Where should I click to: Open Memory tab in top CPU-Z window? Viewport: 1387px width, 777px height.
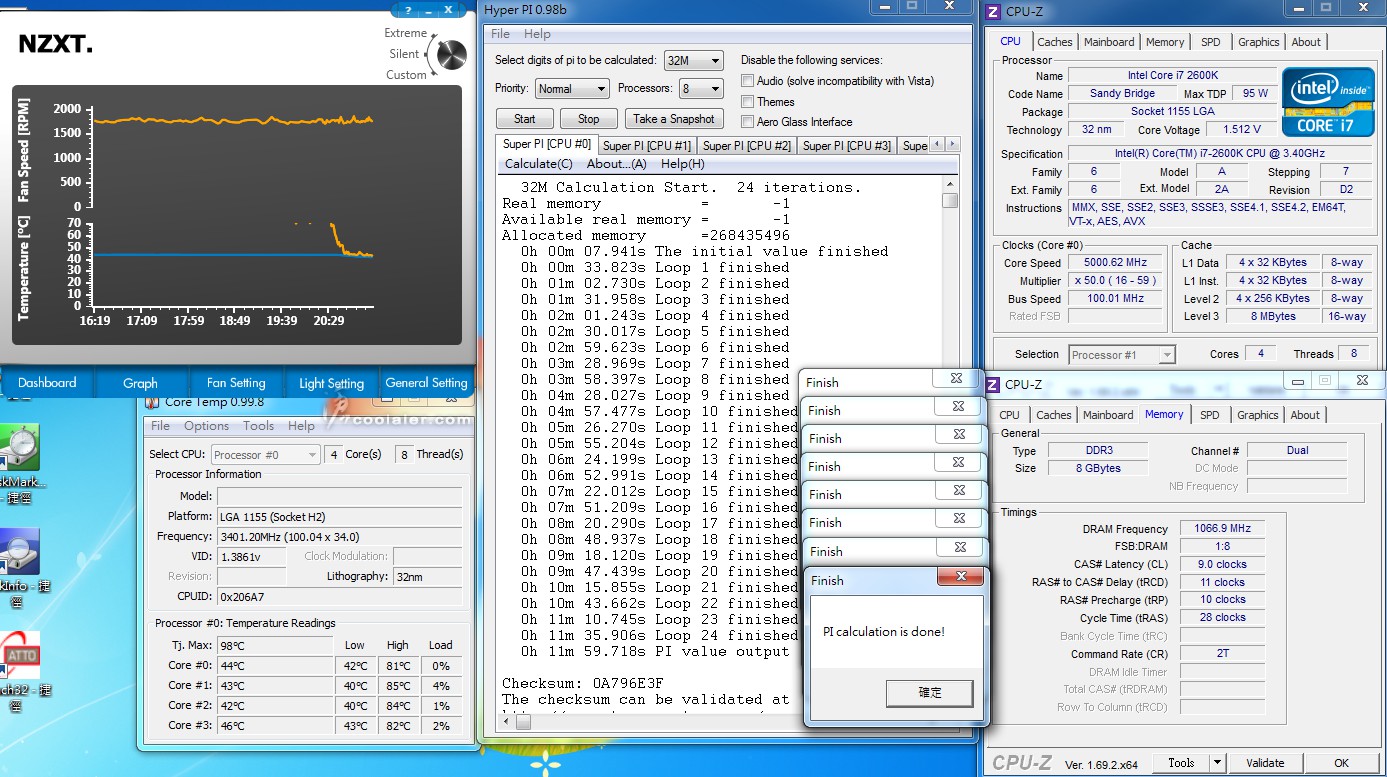(1165, 42)
